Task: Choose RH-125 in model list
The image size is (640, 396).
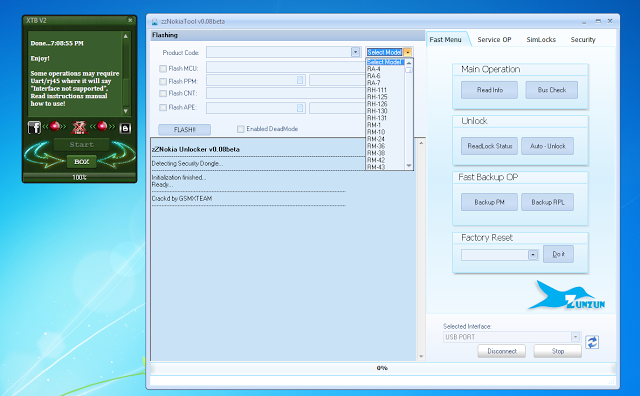Action: [385, 97]
